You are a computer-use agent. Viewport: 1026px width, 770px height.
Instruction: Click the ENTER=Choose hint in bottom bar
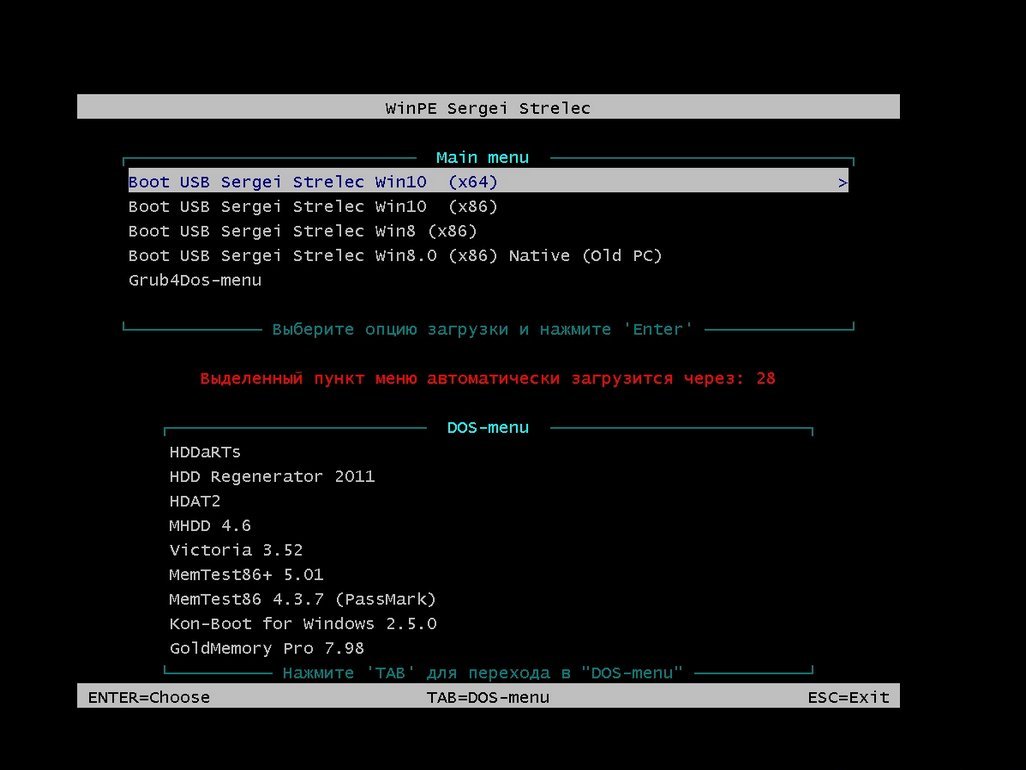[149, 697]
